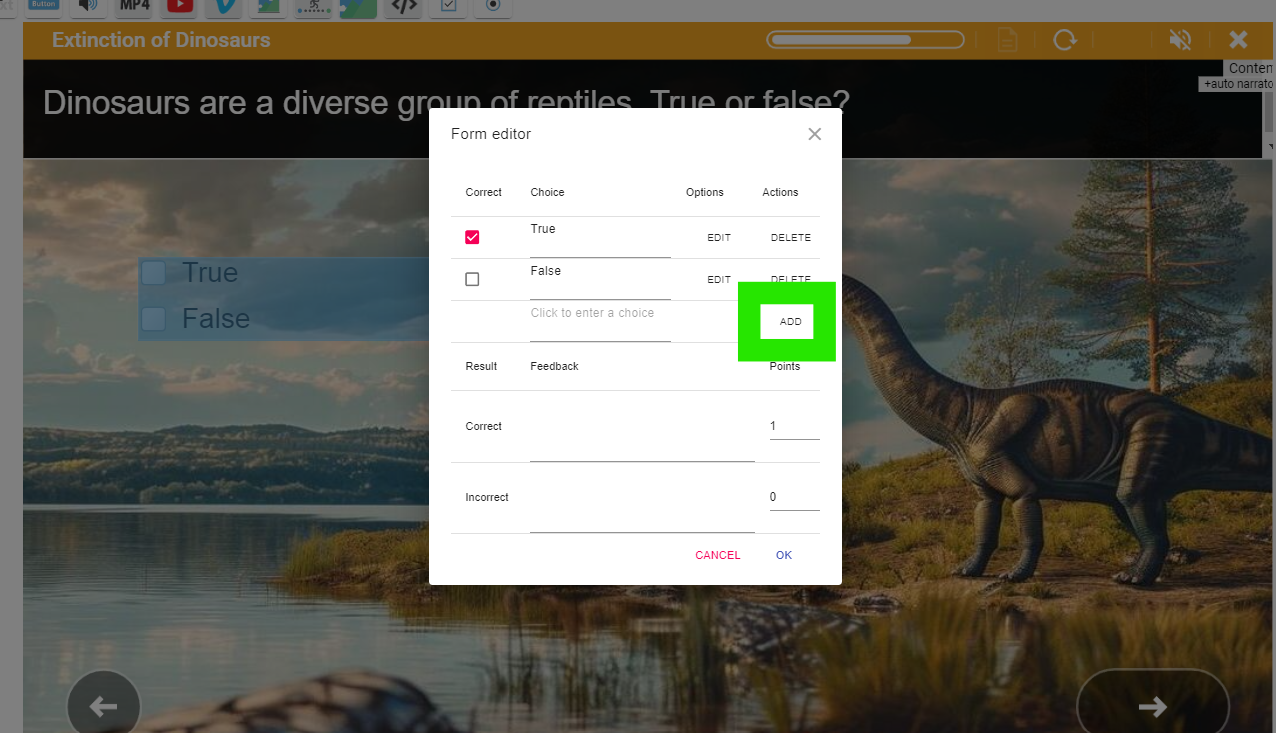This screenshot has width=1276, height=733.
Task: Close the Form editor with X
Action: (x=815, y=134)
